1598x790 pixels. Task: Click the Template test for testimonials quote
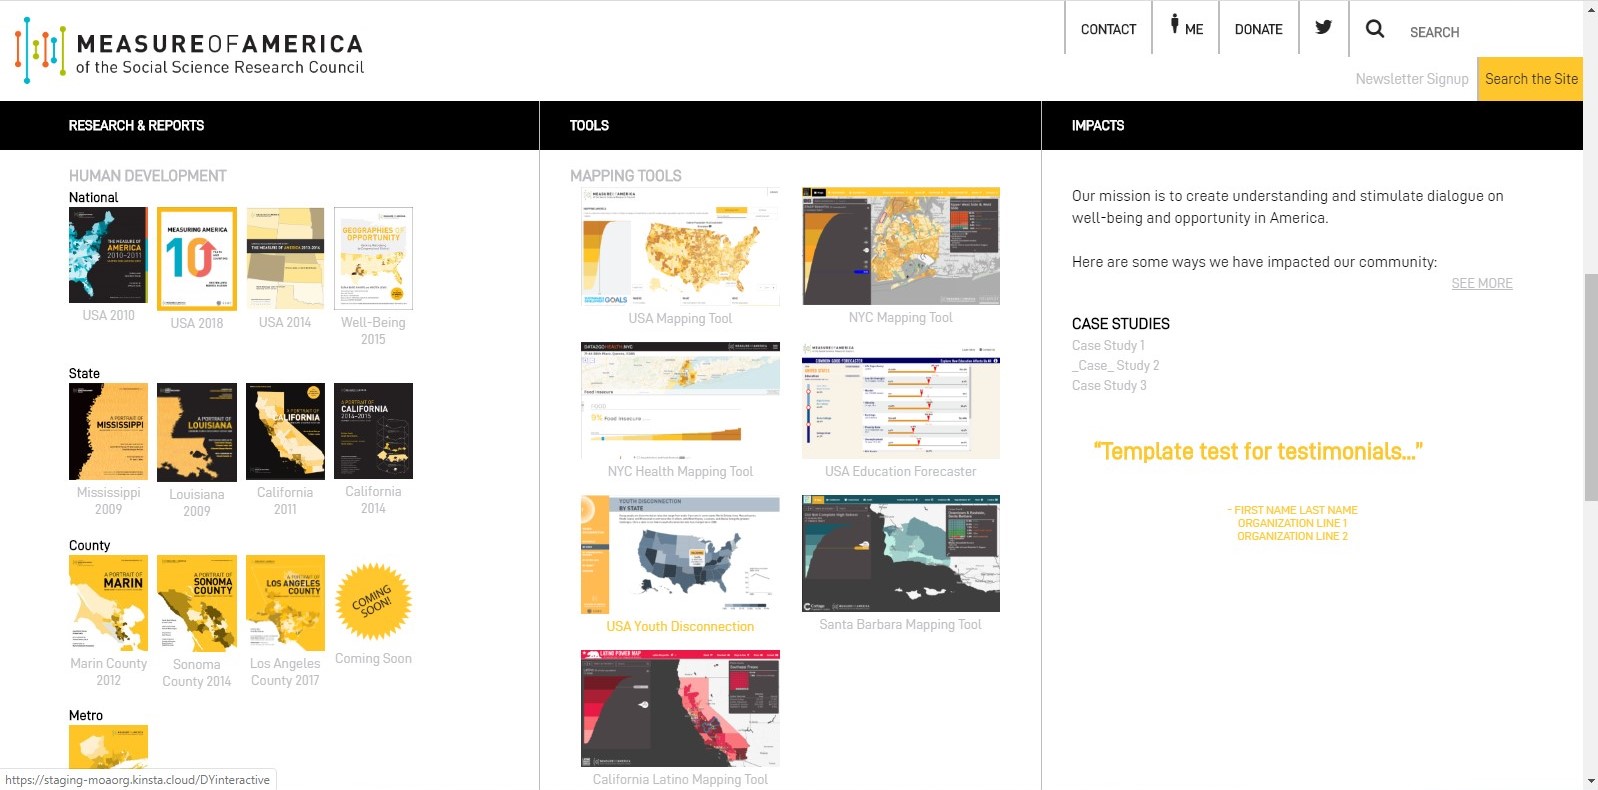tap(1258, 451)
